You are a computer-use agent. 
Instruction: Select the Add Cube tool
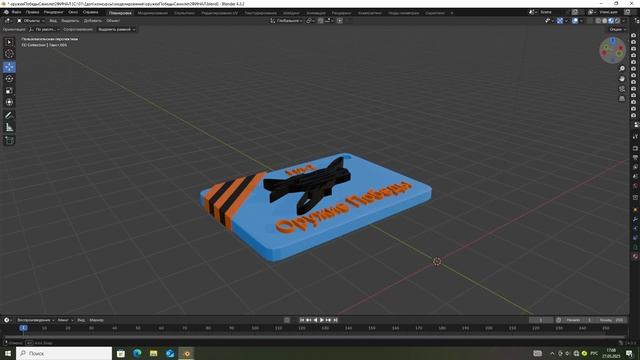9,140
